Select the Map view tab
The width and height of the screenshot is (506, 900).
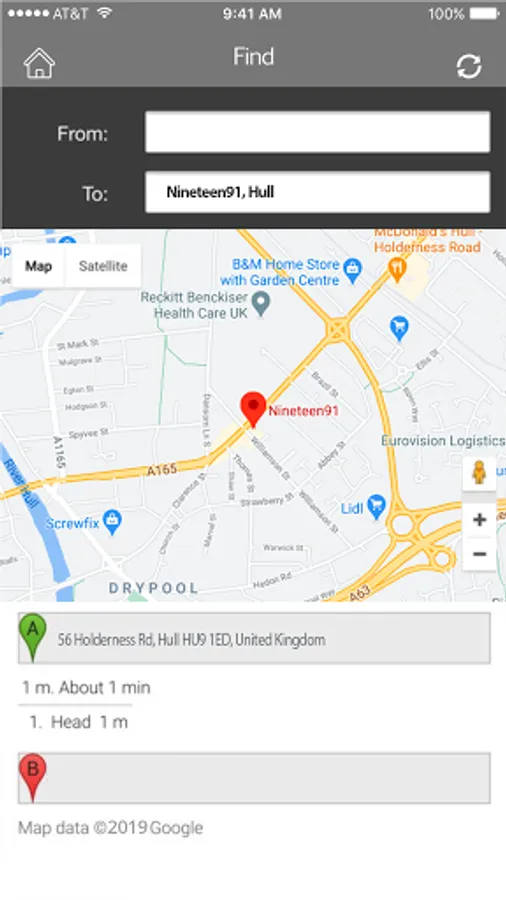coord(38,266)
